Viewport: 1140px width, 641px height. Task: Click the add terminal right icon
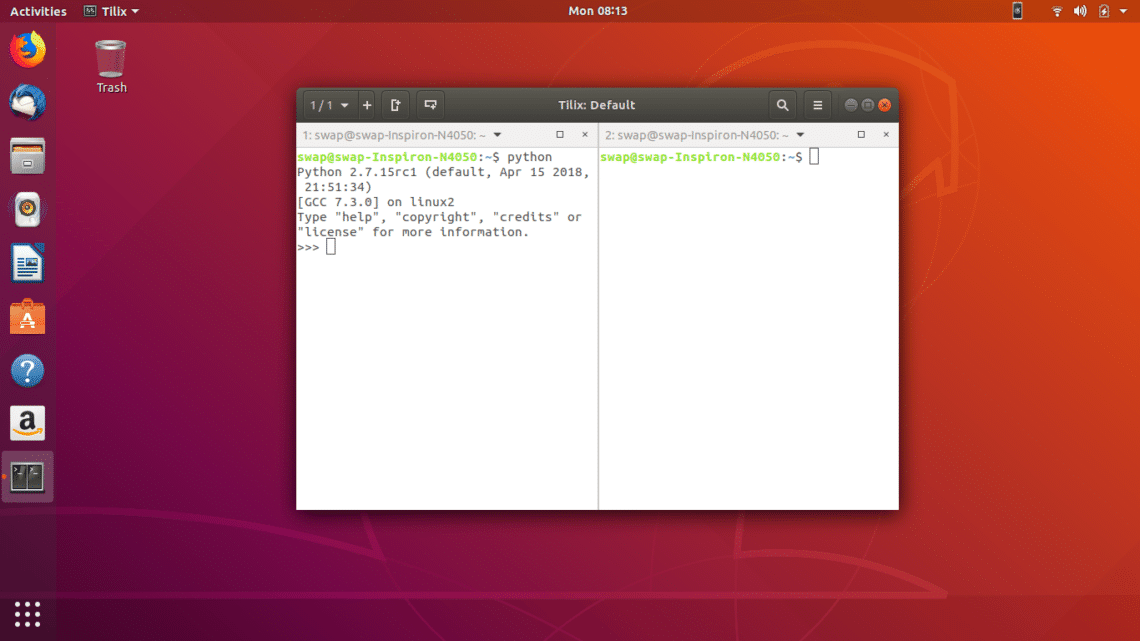[x=396, y=105]
